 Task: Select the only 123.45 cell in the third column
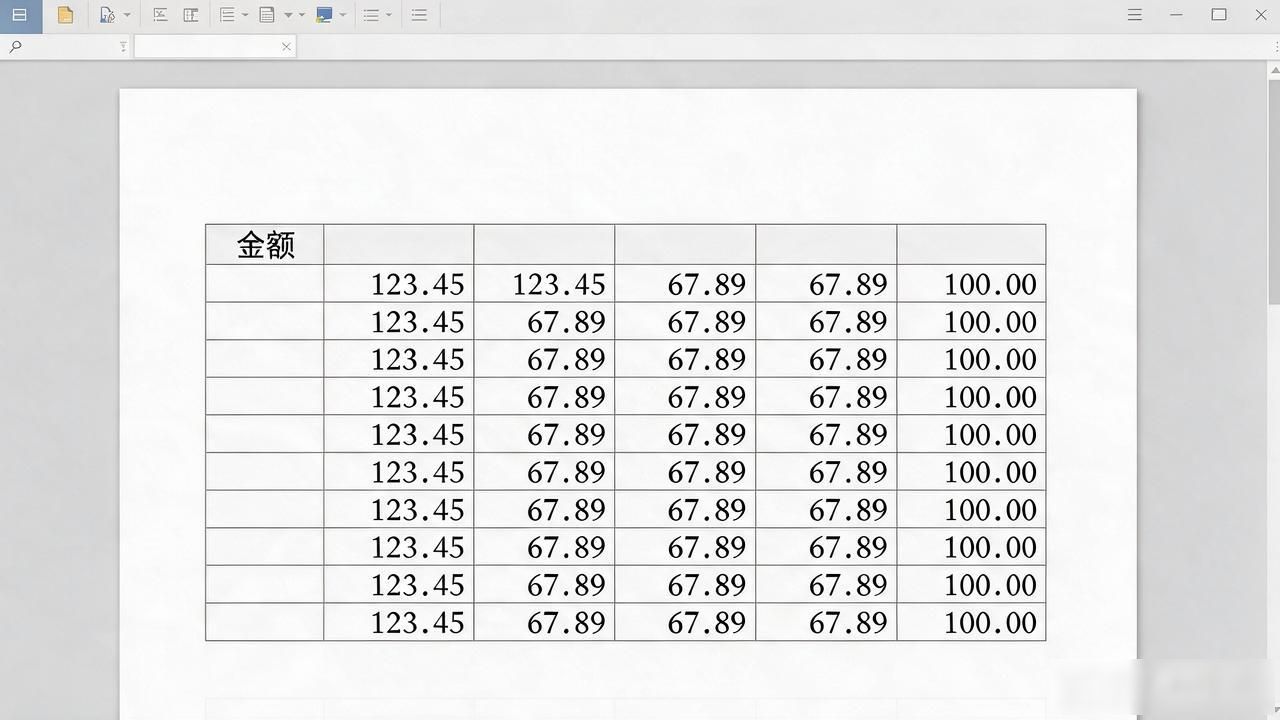pos(544,284)
